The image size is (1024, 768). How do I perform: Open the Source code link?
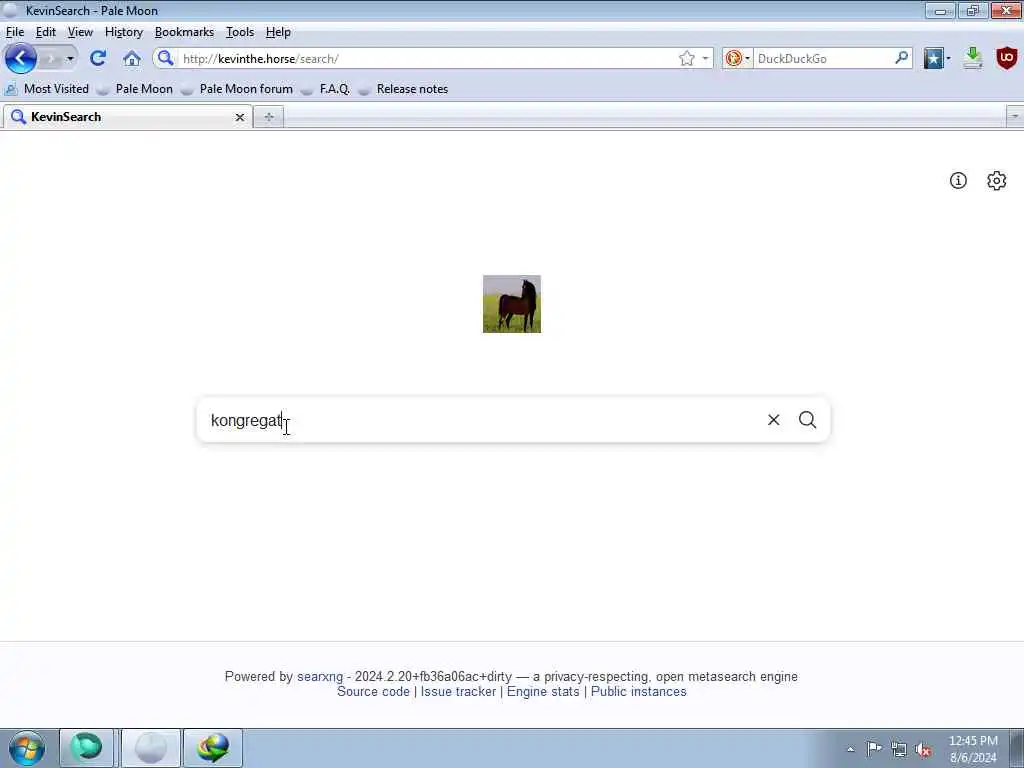[374, 692]
